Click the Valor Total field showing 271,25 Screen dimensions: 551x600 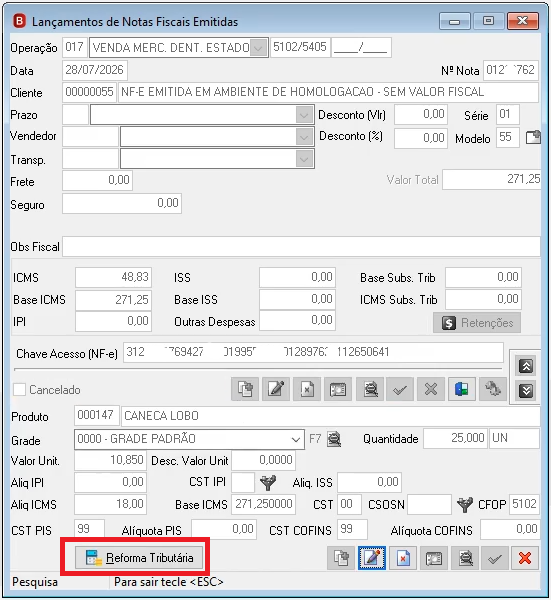pyautogui.click(x=492, y=179)
